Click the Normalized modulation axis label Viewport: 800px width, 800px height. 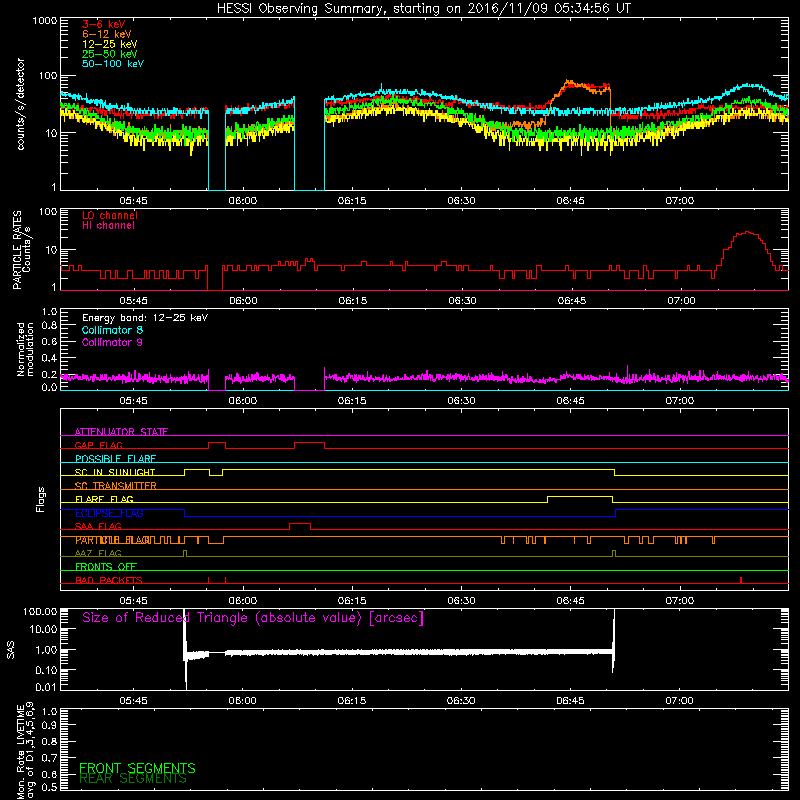tap(25, 349)
